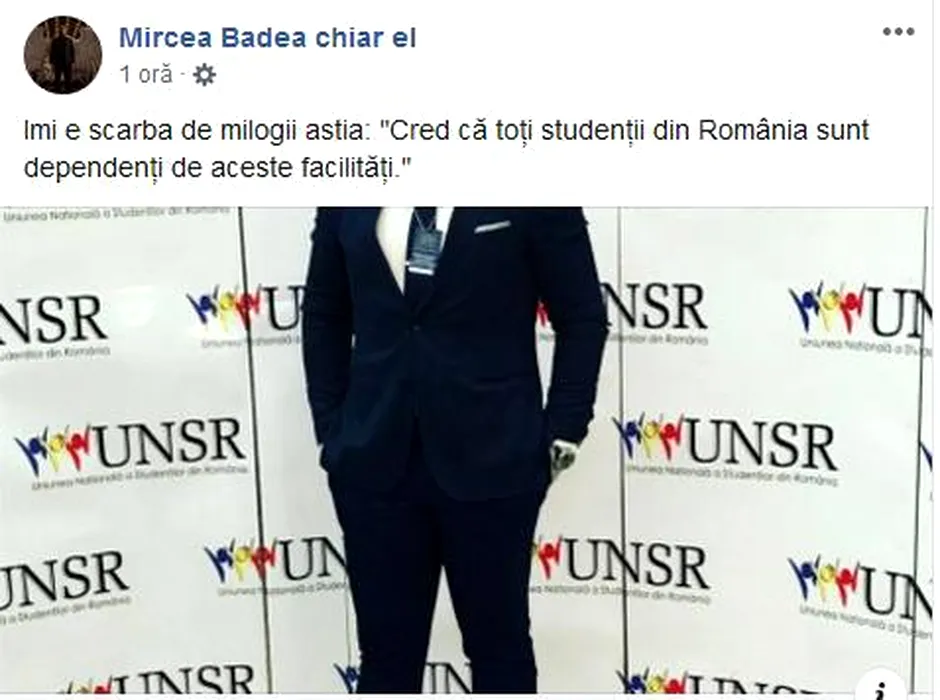
Task: Click the '1 oră' post timestamp
Action: (146, 75)
